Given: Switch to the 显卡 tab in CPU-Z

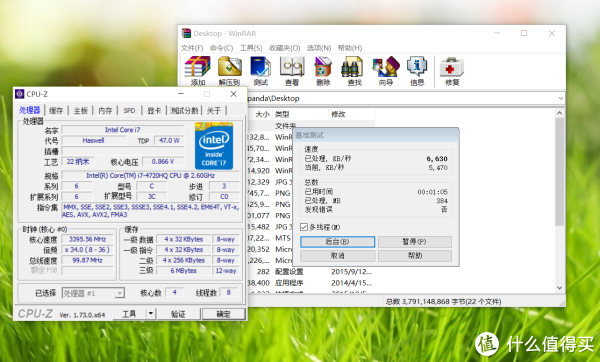Looking at the screenshot, I should click(154, 111).
